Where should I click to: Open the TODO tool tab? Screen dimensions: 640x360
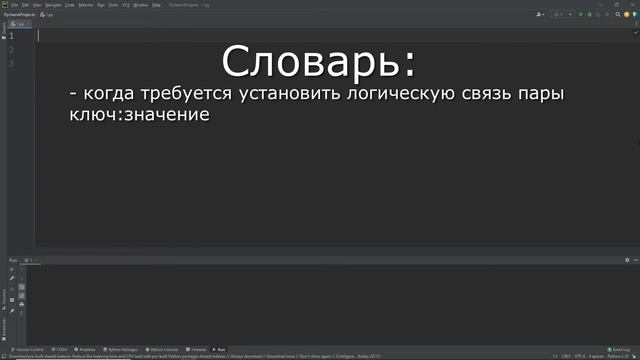[x=60, y=350]
